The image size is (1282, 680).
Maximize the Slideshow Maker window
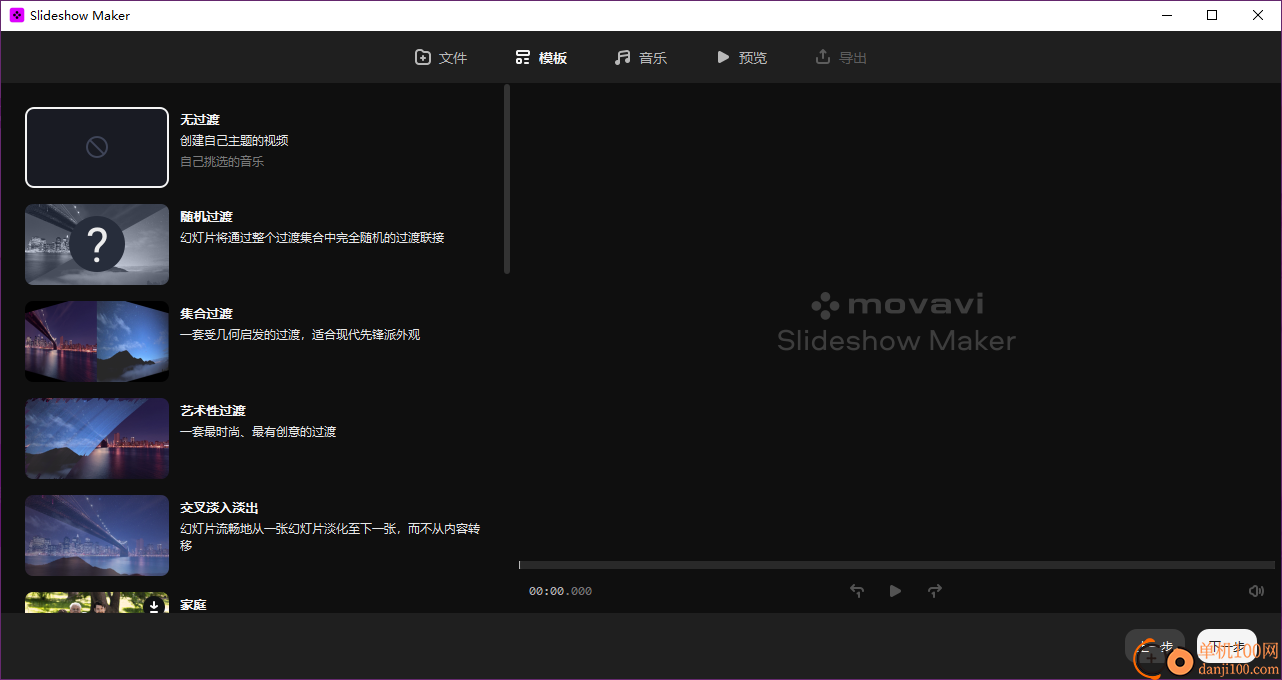pyautogui.click(x=1212, y=15)
